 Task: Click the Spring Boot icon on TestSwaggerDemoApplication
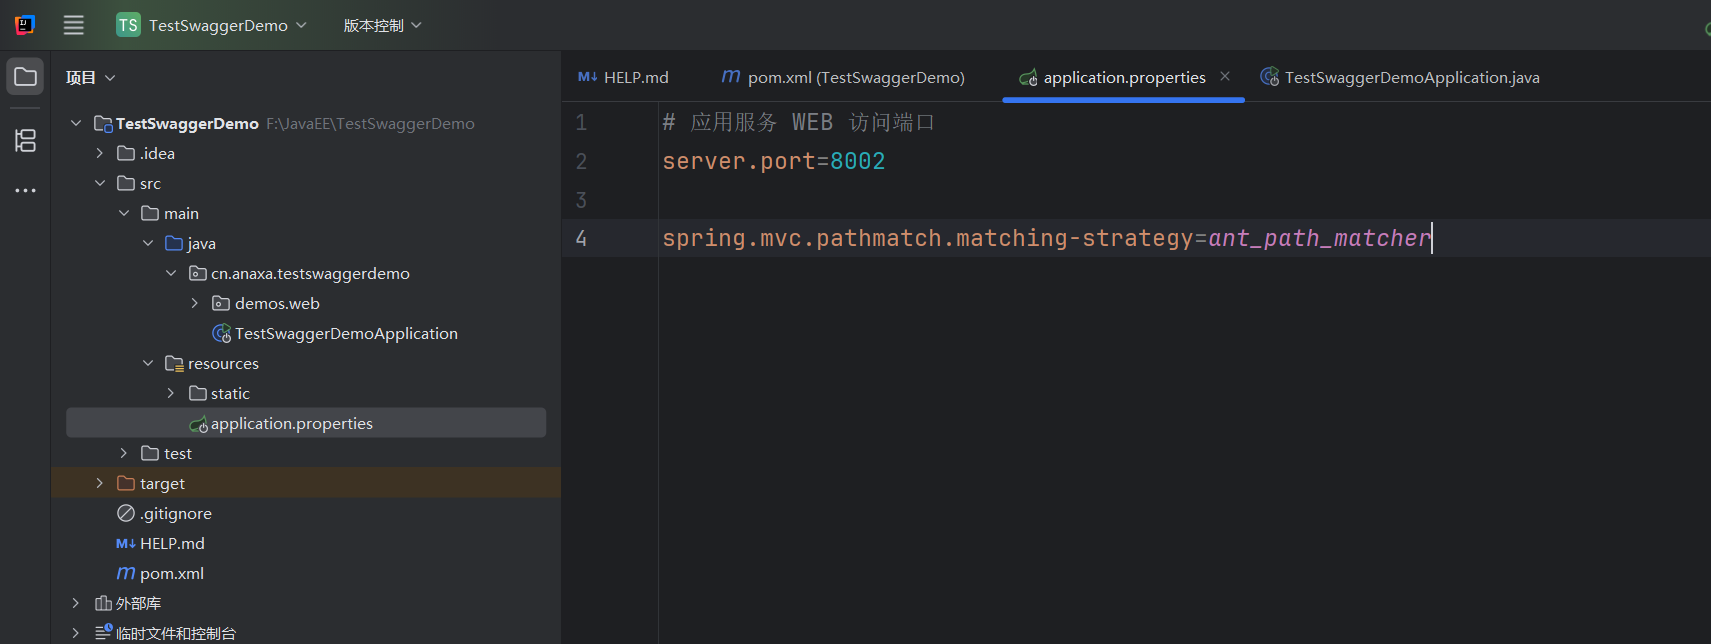[x=222, y=333]
